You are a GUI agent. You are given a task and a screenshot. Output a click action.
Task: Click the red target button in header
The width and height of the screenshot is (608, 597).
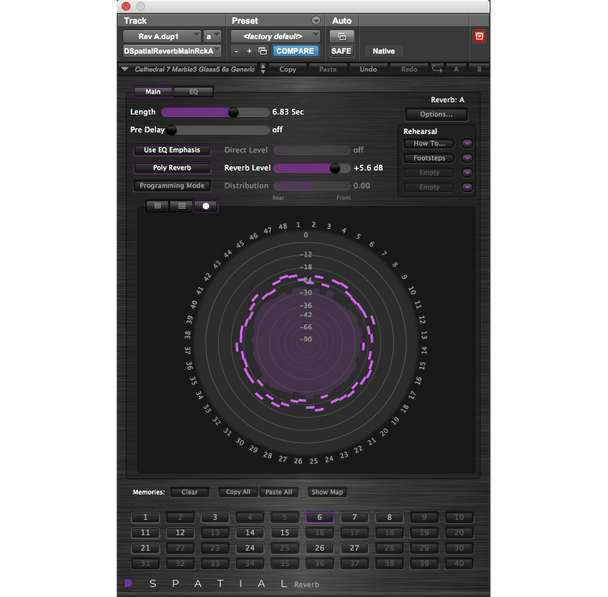[479, 36]
